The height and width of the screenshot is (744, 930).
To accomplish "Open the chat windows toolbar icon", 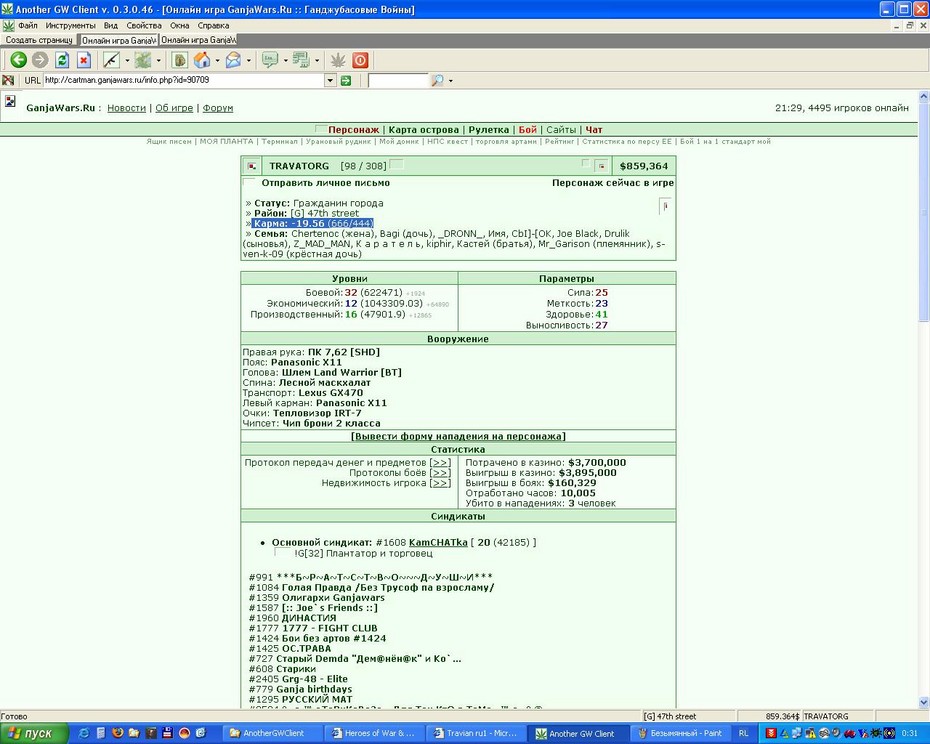I will coord(301,60).
